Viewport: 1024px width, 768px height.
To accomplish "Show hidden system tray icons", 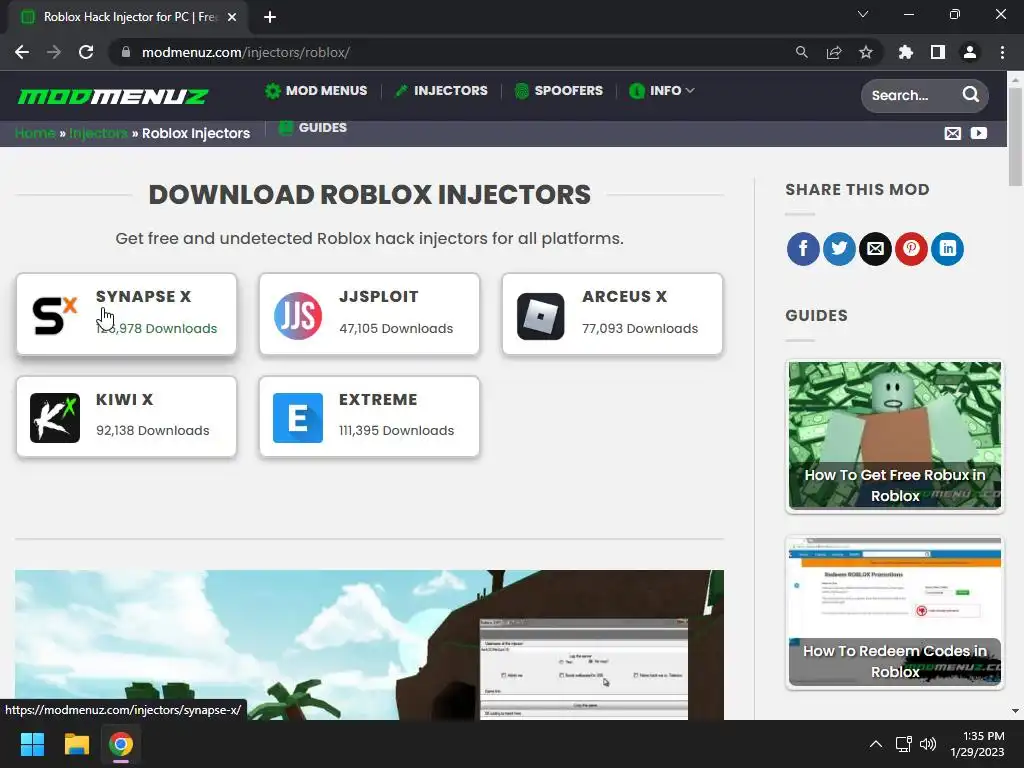I will click(876, 744).
